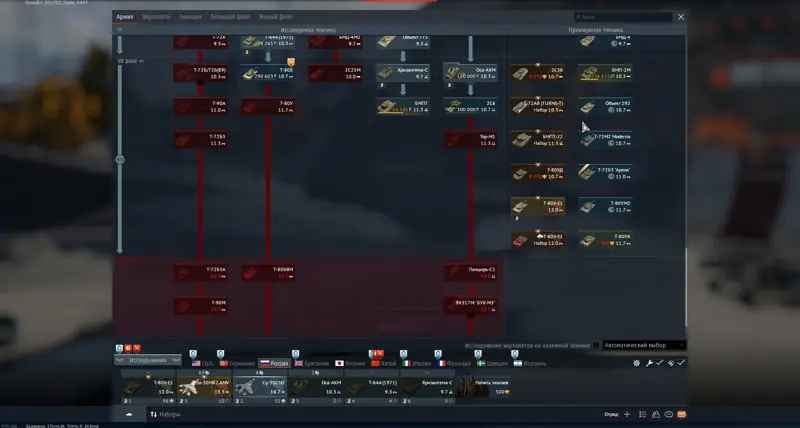
Task: Click the wrench repair icon
Action: tap(649, 363)
